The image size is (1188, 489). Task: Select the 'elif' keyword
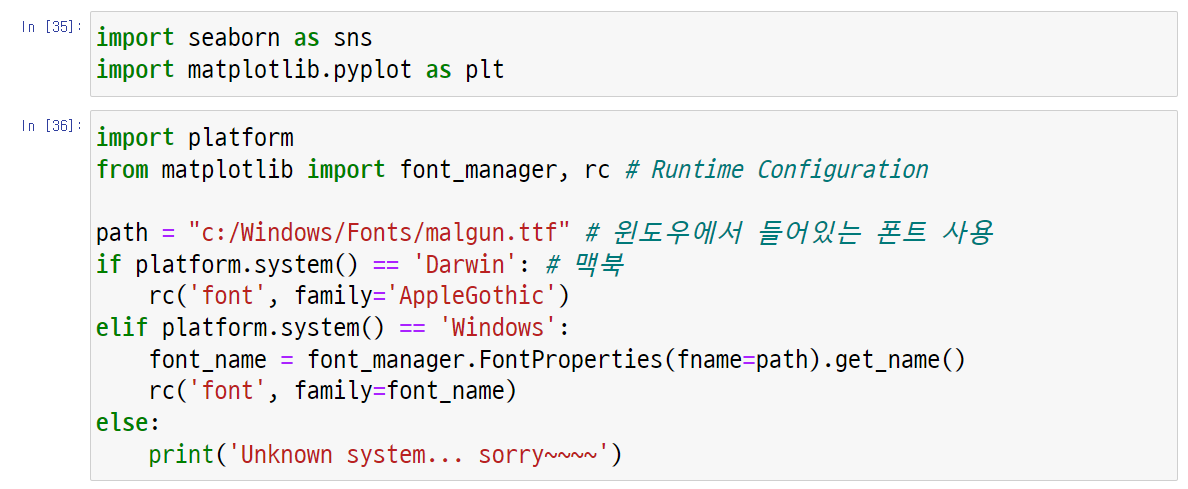(x=122, y=329)
